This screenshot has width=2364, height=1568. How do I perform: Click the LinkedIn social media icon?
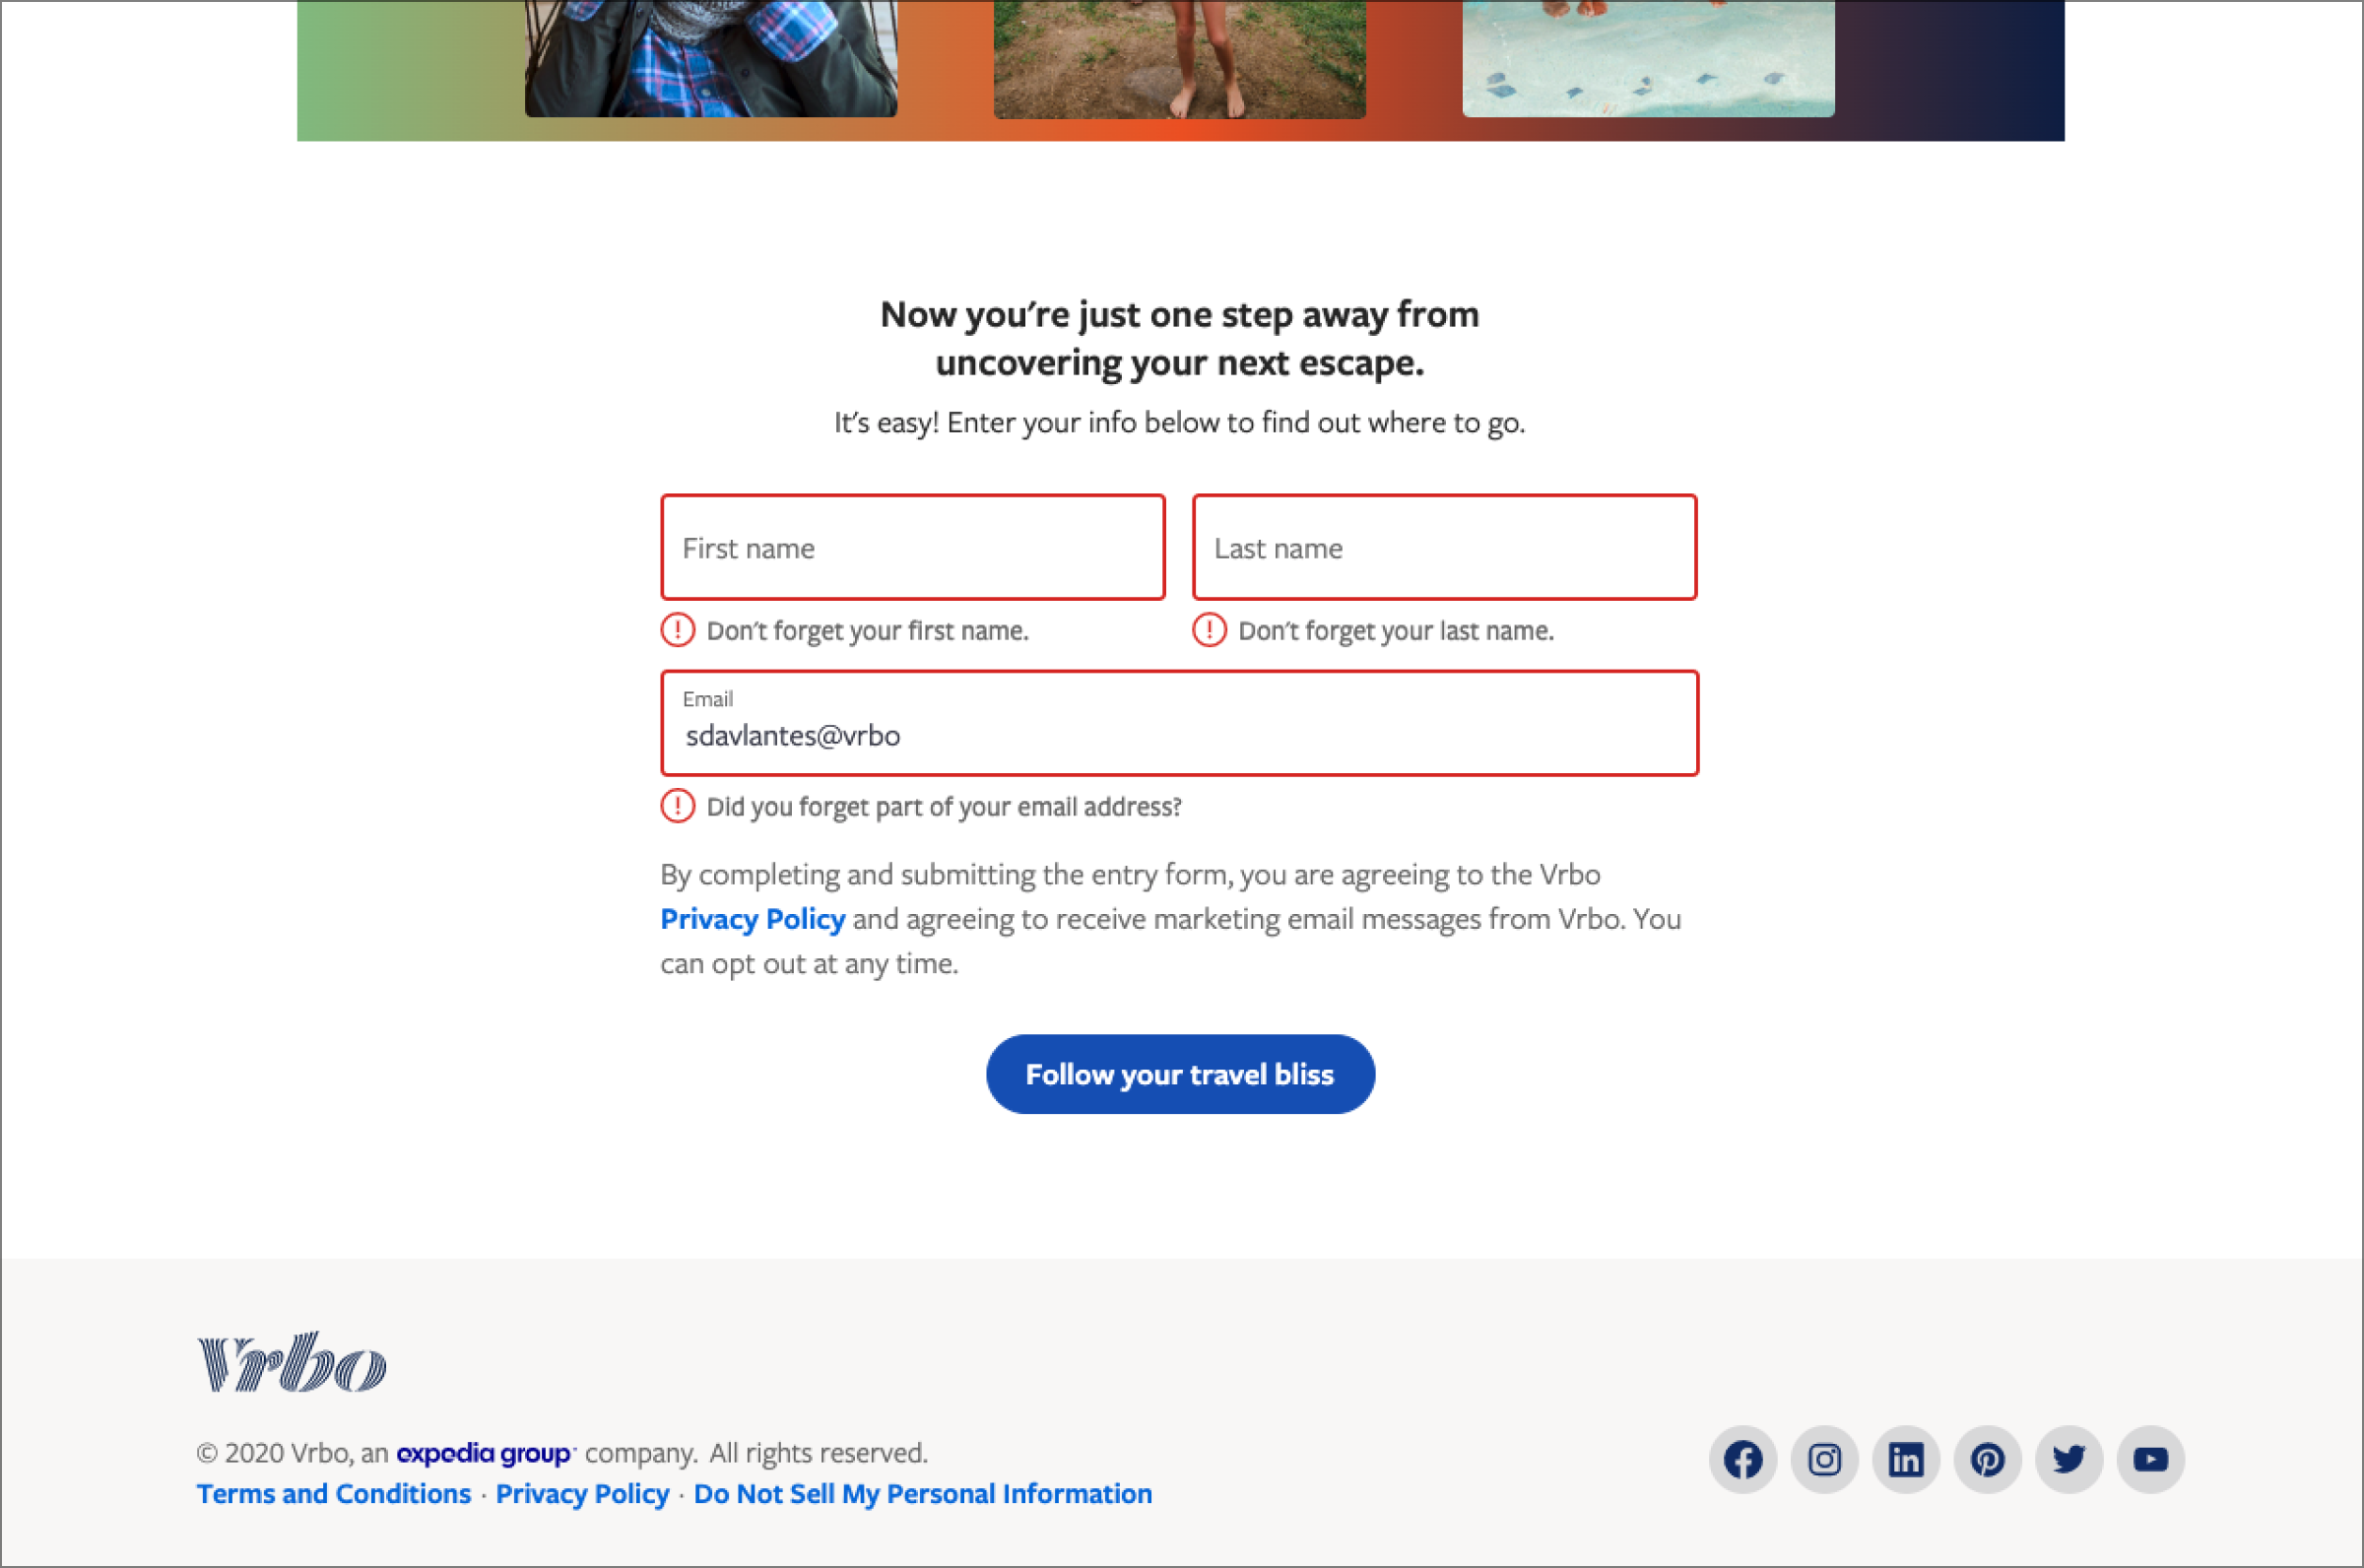pos(1906,1458)
